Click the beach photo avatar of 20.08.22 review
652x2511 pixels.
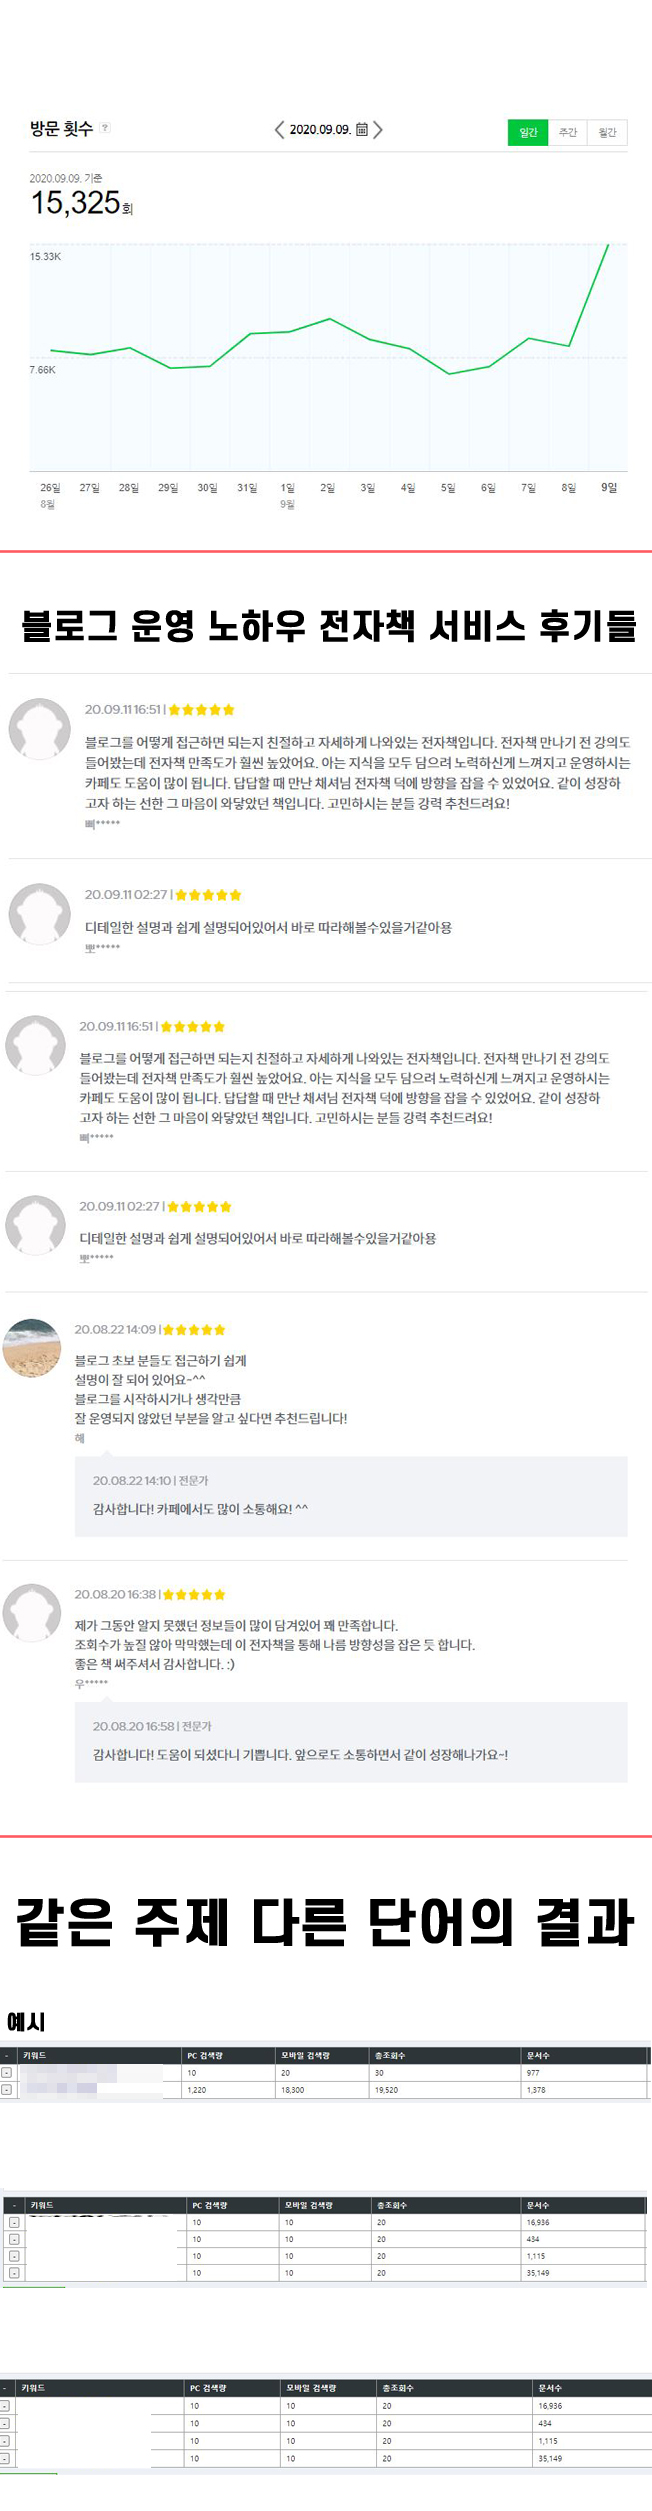pyautogui.click(x=32, y=1348)
